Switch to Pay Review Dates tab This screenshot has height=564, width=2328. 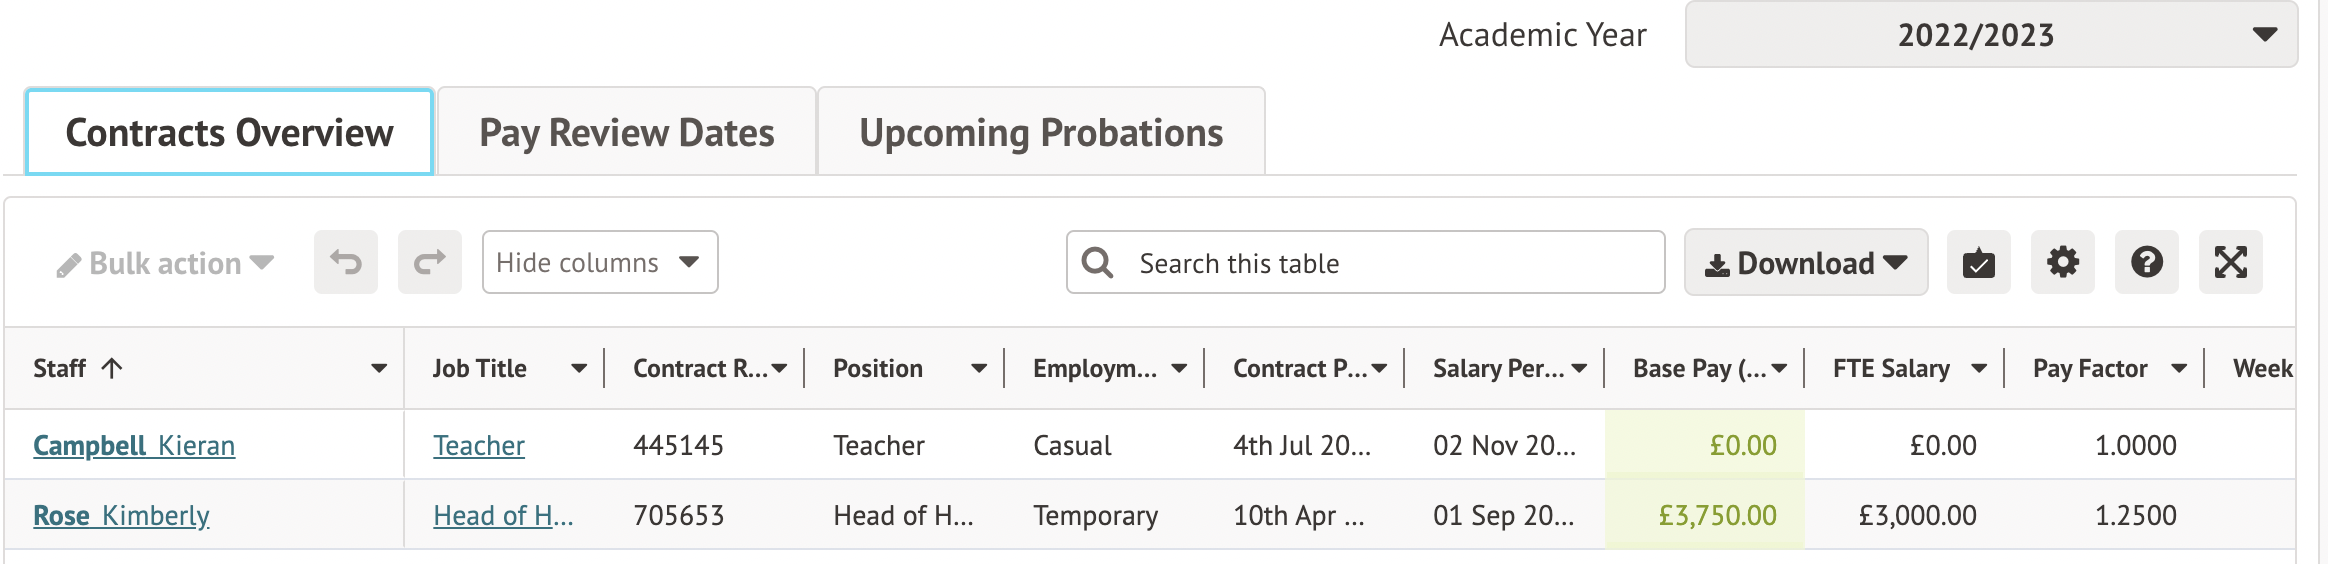click(x=627, y=133)
